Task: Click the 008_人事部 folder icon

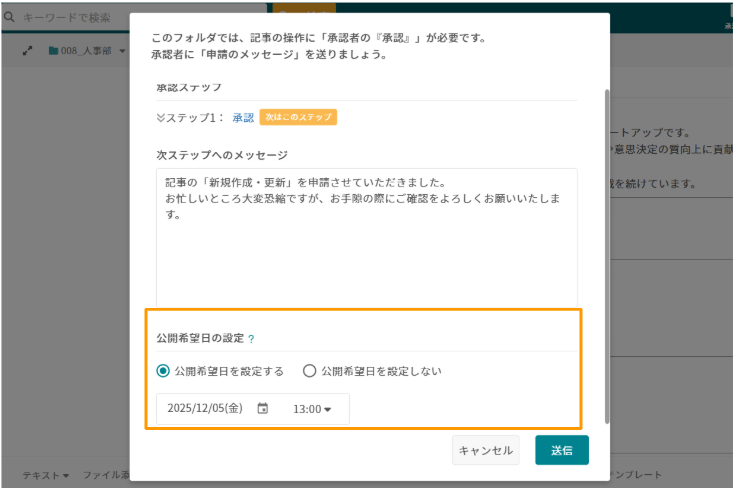Action: (x=54, y=50)
